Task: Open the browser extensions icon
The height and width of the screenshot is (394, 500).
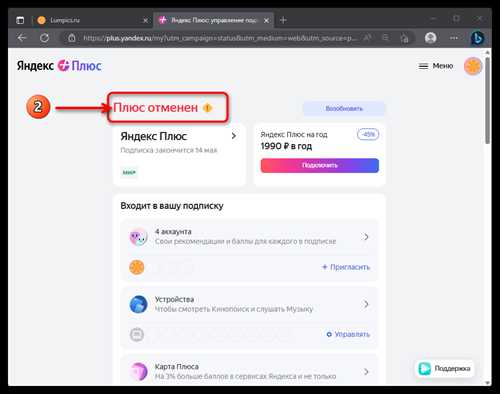Action: (x=405, y=38)
